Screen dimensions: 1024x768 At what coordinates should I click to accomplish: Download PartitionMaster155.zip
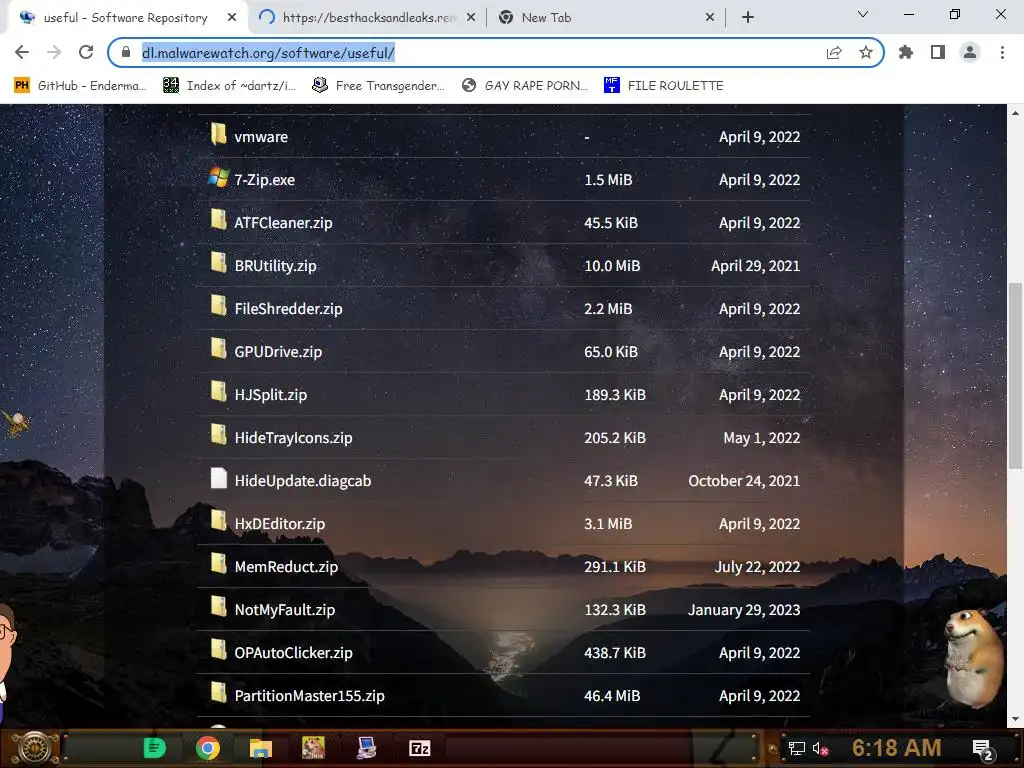(x=310, y=696)
